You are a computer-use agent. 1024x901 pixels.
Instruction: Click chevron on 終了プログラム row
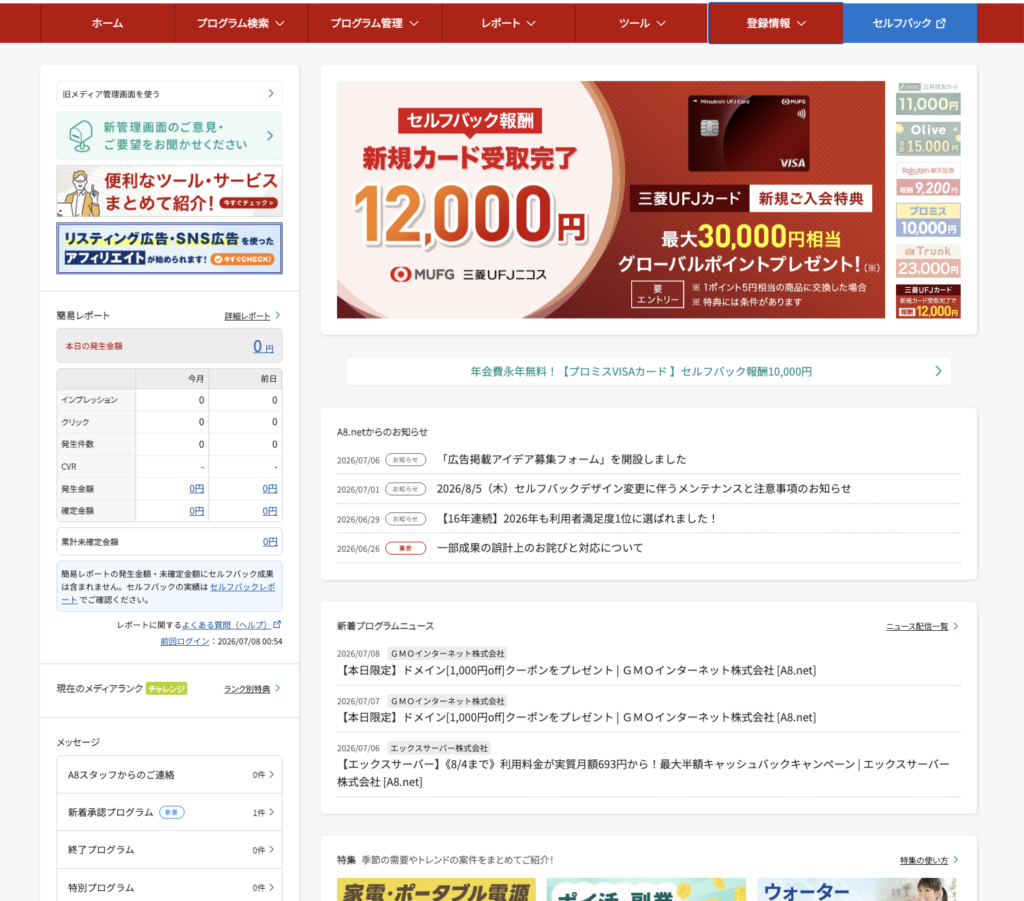[272, 850]
